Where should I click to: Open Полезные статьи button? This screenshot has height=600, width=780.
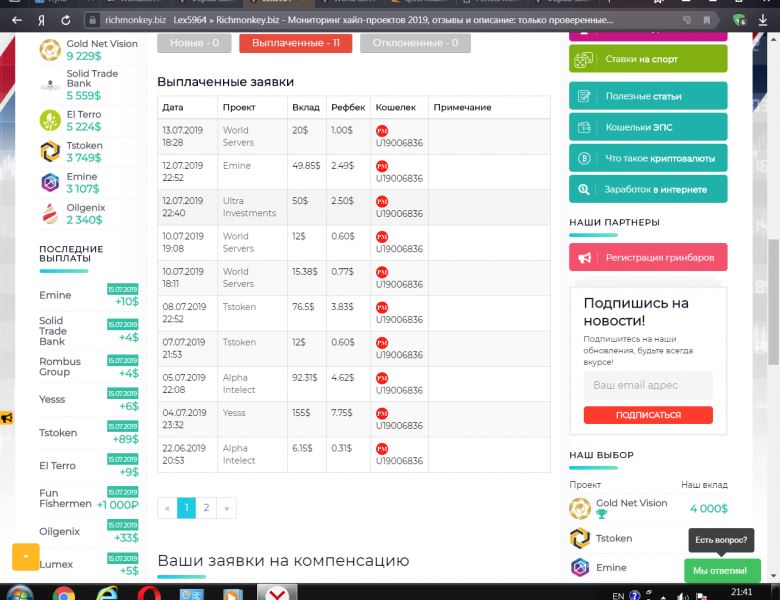point(648,96)
